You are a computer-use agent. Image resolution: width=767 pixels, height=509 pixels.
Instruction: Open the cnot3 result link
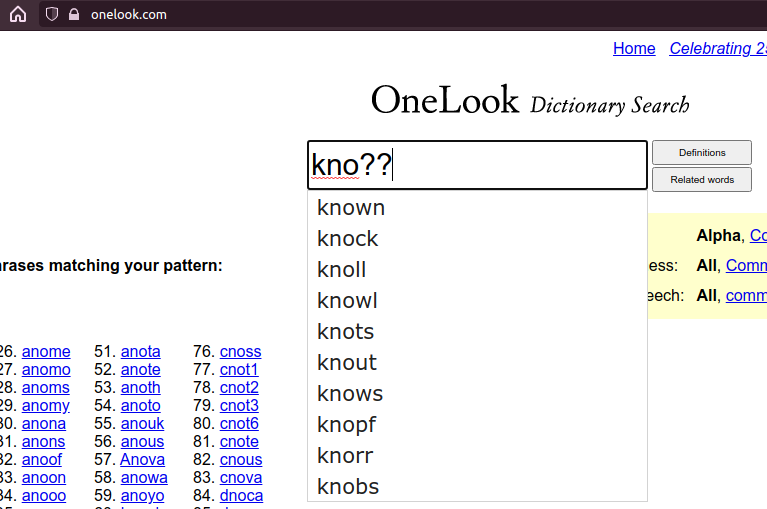(239, 406)
